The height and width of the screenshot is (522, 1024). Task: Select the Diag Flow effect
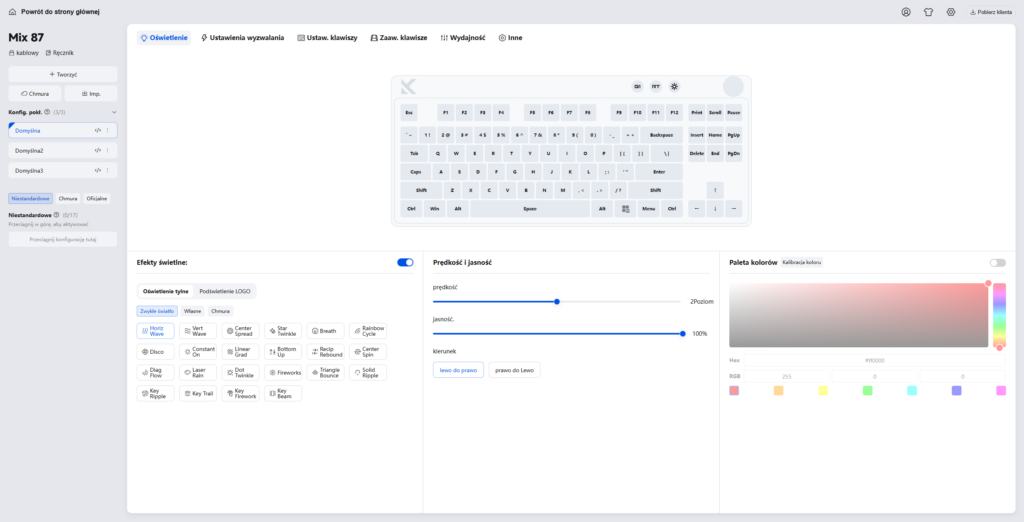click(155, 372)
